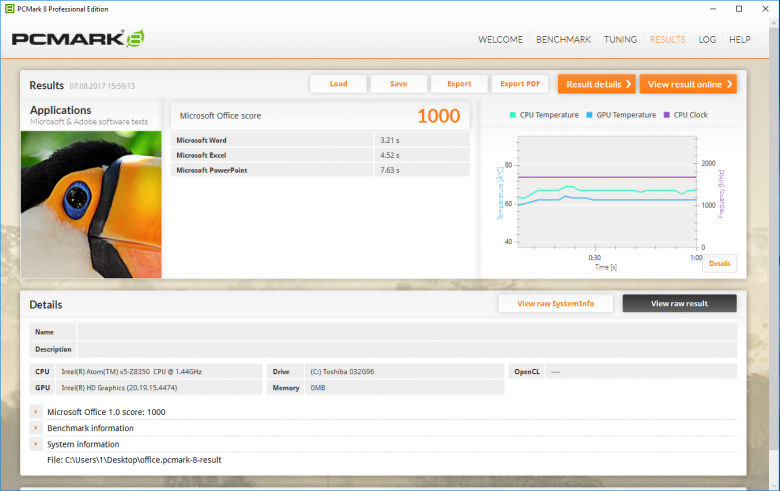Click the CPU Clock legend swatch
Image resolution: width=780 pixels, height=491 pixels.
coord(667,115)
